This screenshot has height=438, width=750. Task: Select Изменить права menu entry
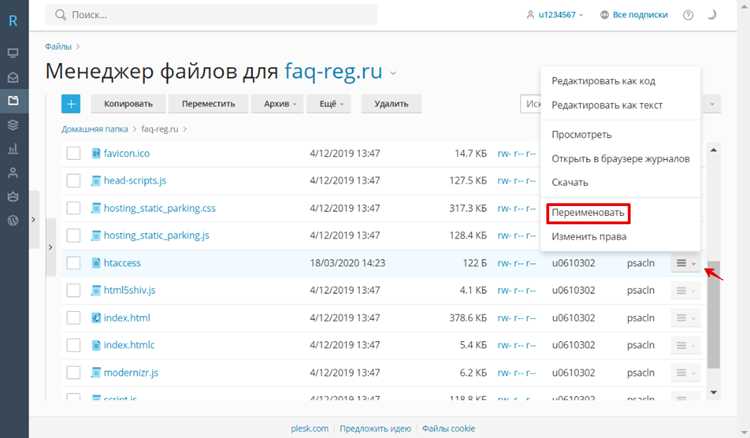pos(589,237)
